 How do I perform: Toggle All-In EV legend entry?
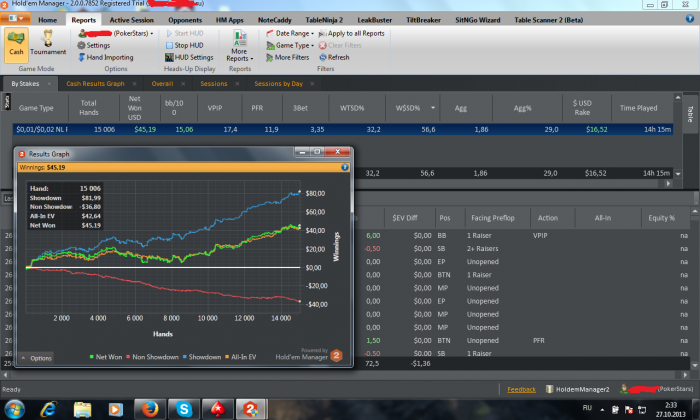(x=240, y=357)
